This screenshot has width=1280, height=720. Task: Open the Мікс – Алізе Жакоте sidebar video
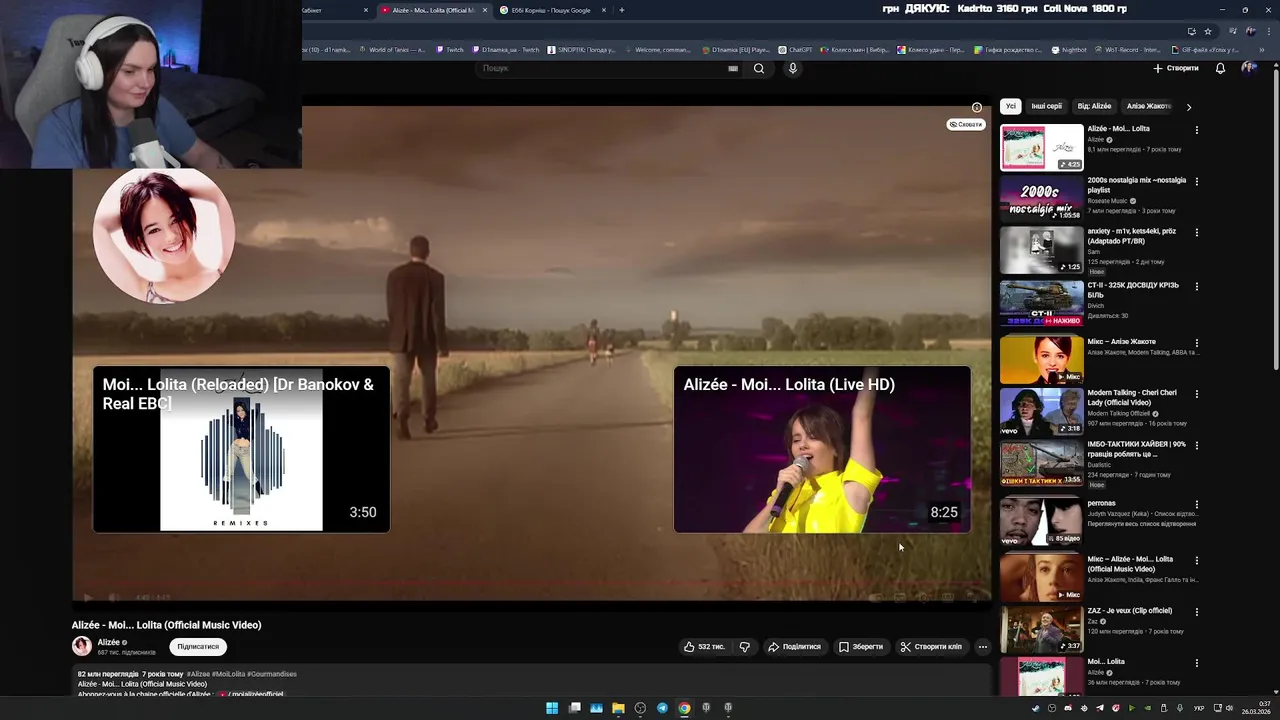[x=1042, y=360]
